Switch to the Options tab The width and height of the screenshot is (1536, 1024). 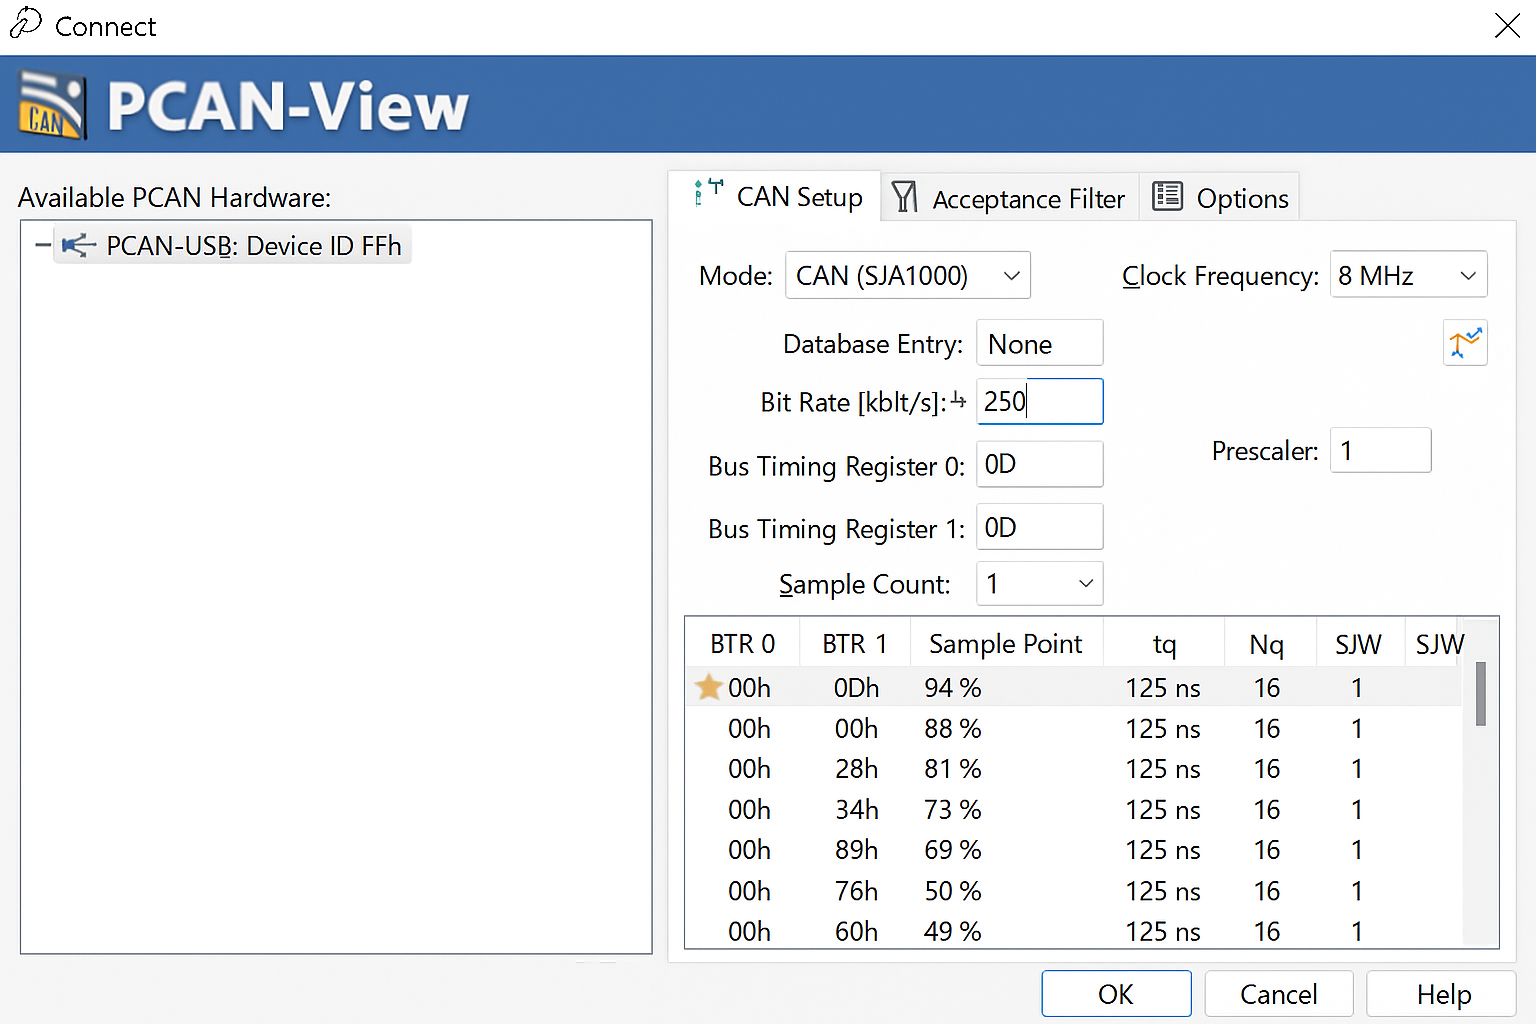tap(1220, 198)
